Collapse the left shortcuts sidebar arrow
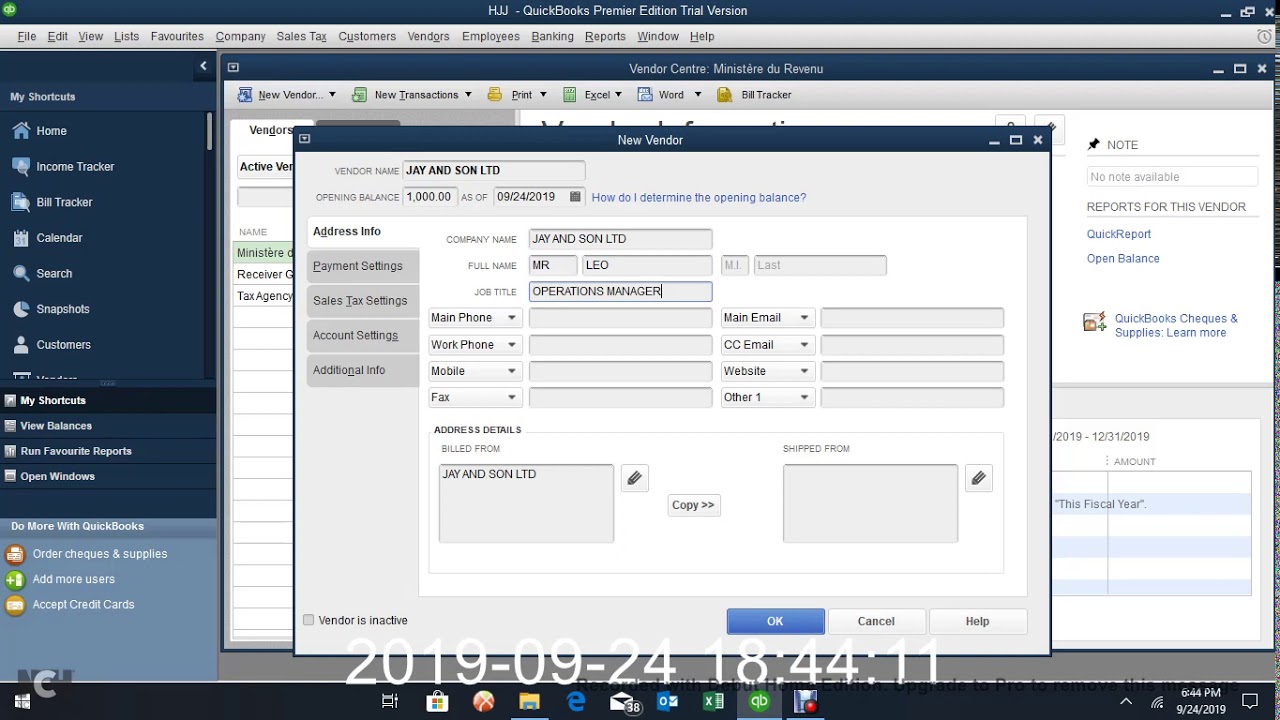This screenshot has width=1280, height=720. coord(203,66)
